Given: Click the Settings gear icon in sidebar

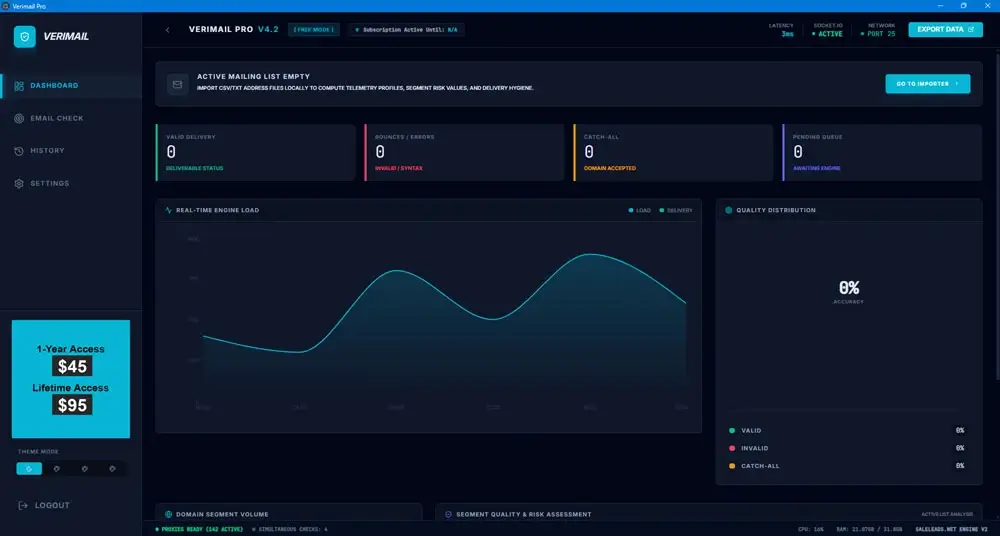Looking at the screenshot, I should point(19,183).
